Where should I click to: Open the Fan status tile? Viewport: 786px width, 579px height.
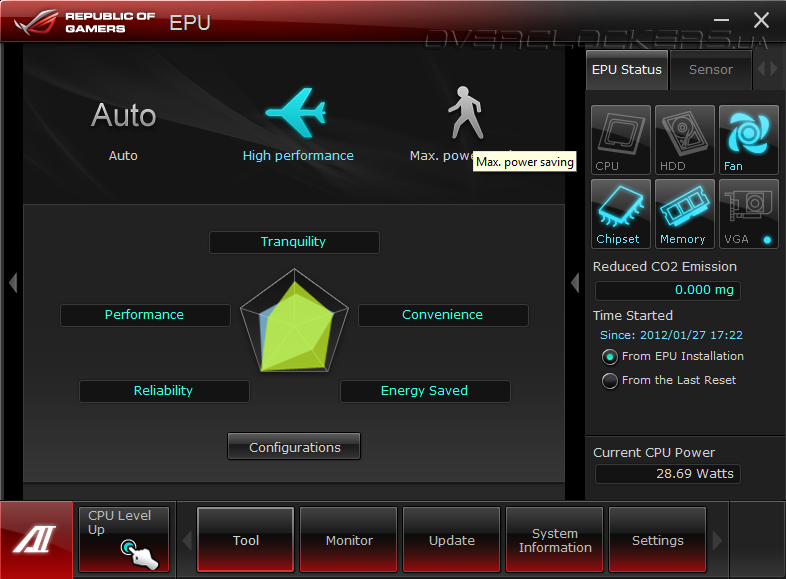[x=748, y=139]
